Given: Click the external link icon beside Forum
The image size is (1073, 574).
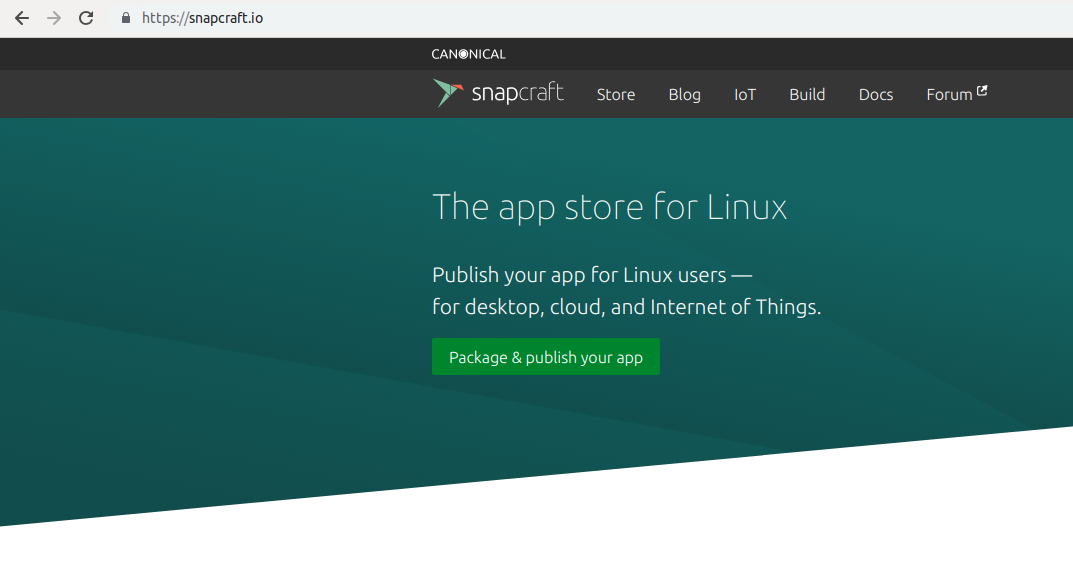Looking at the screenshot, I should (x=982, y=91).
